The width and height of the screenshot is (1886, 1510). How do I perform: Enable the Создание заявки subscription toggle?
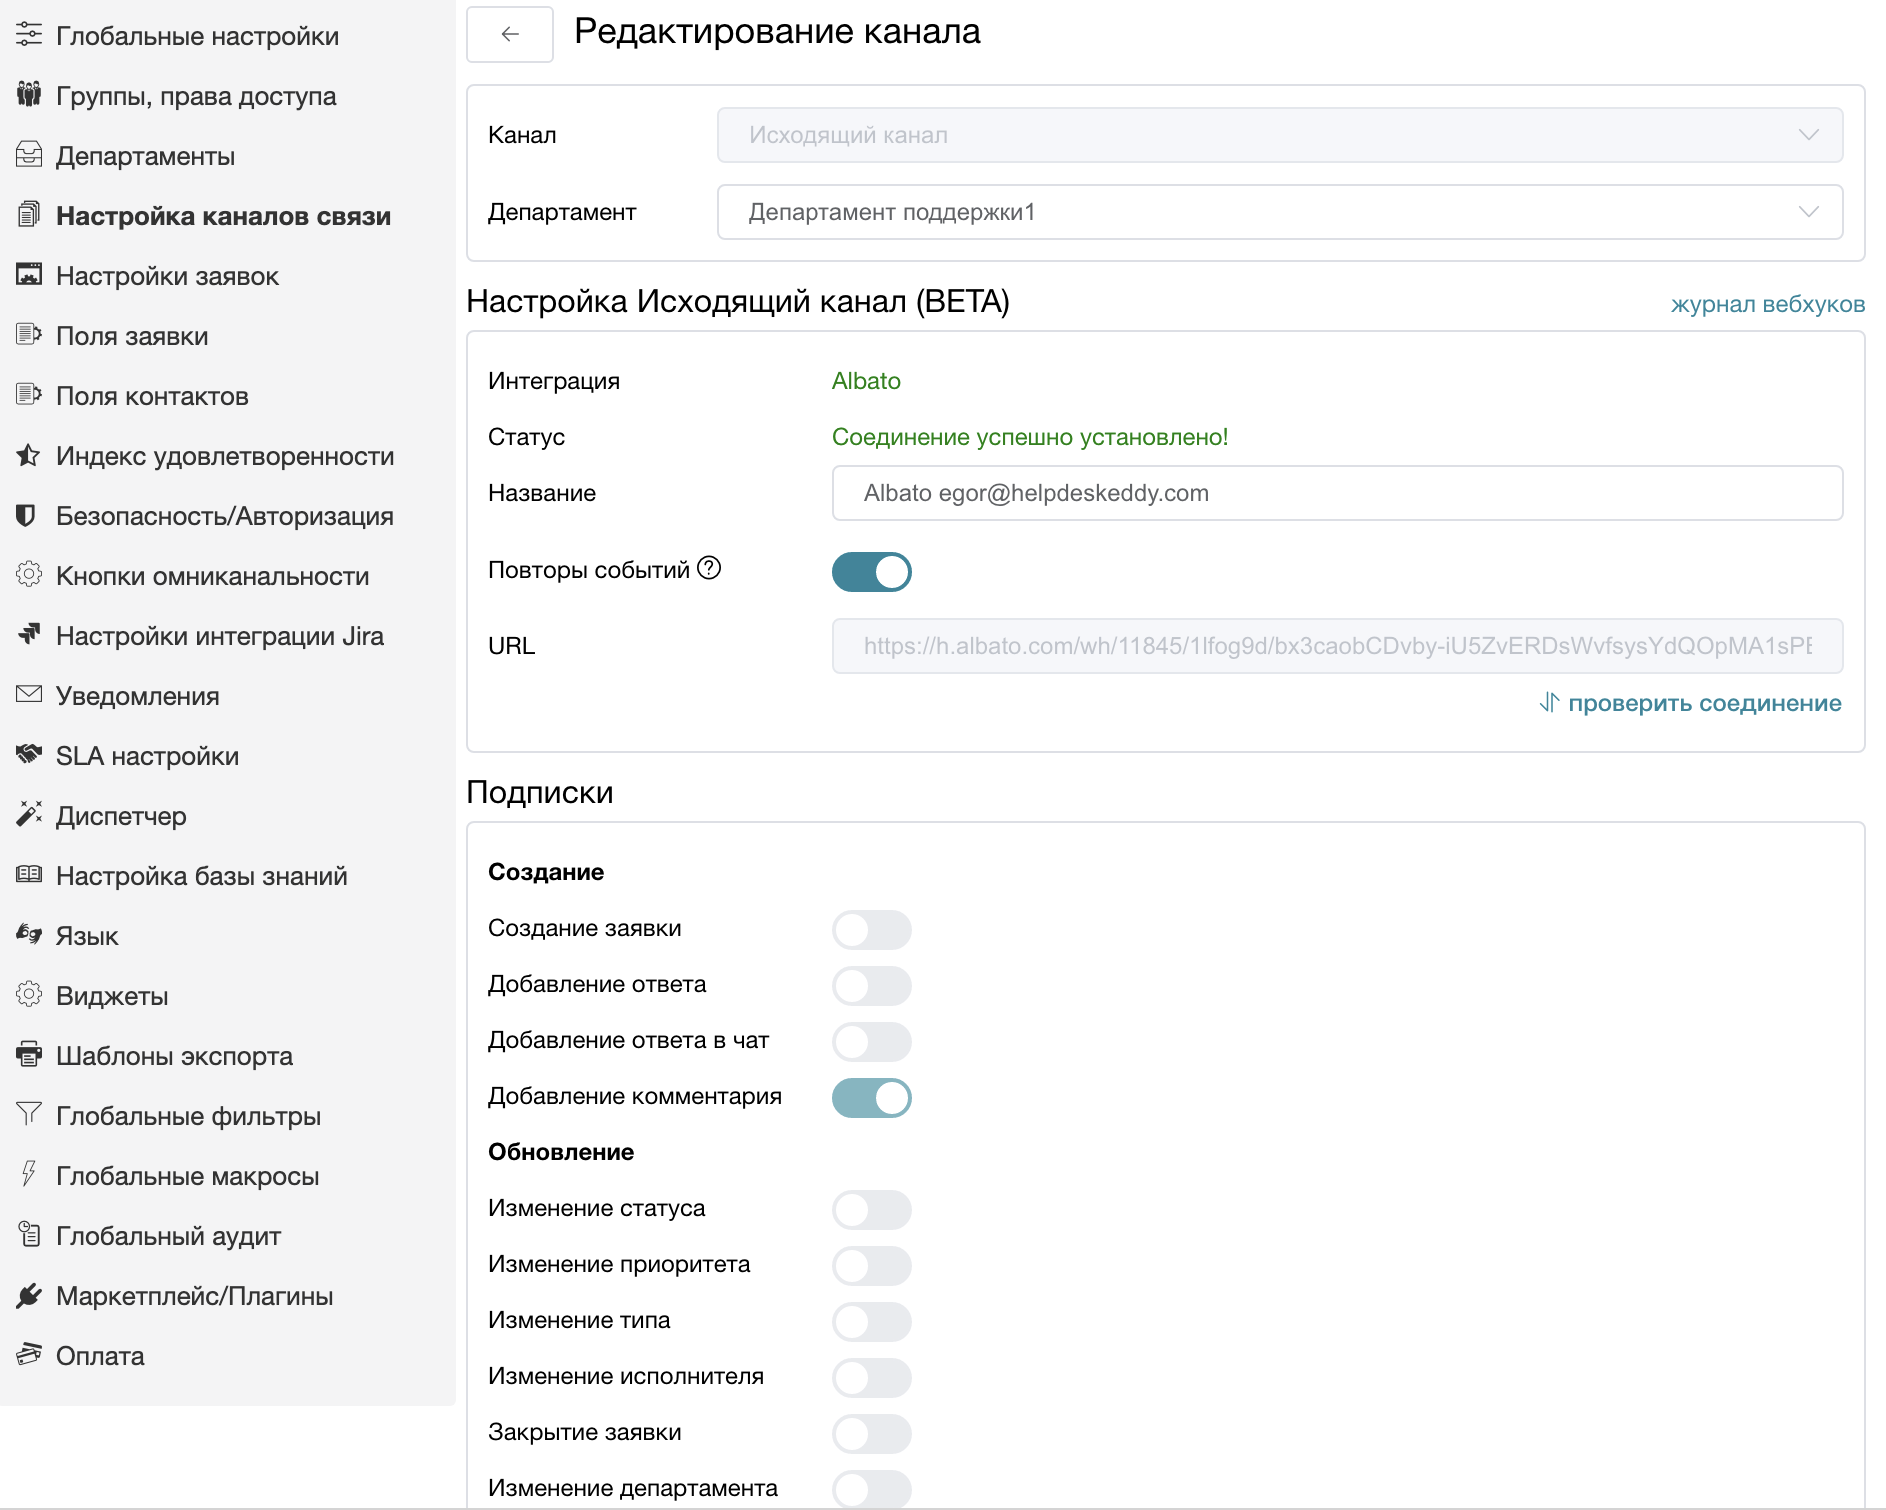tap(871, 929)
